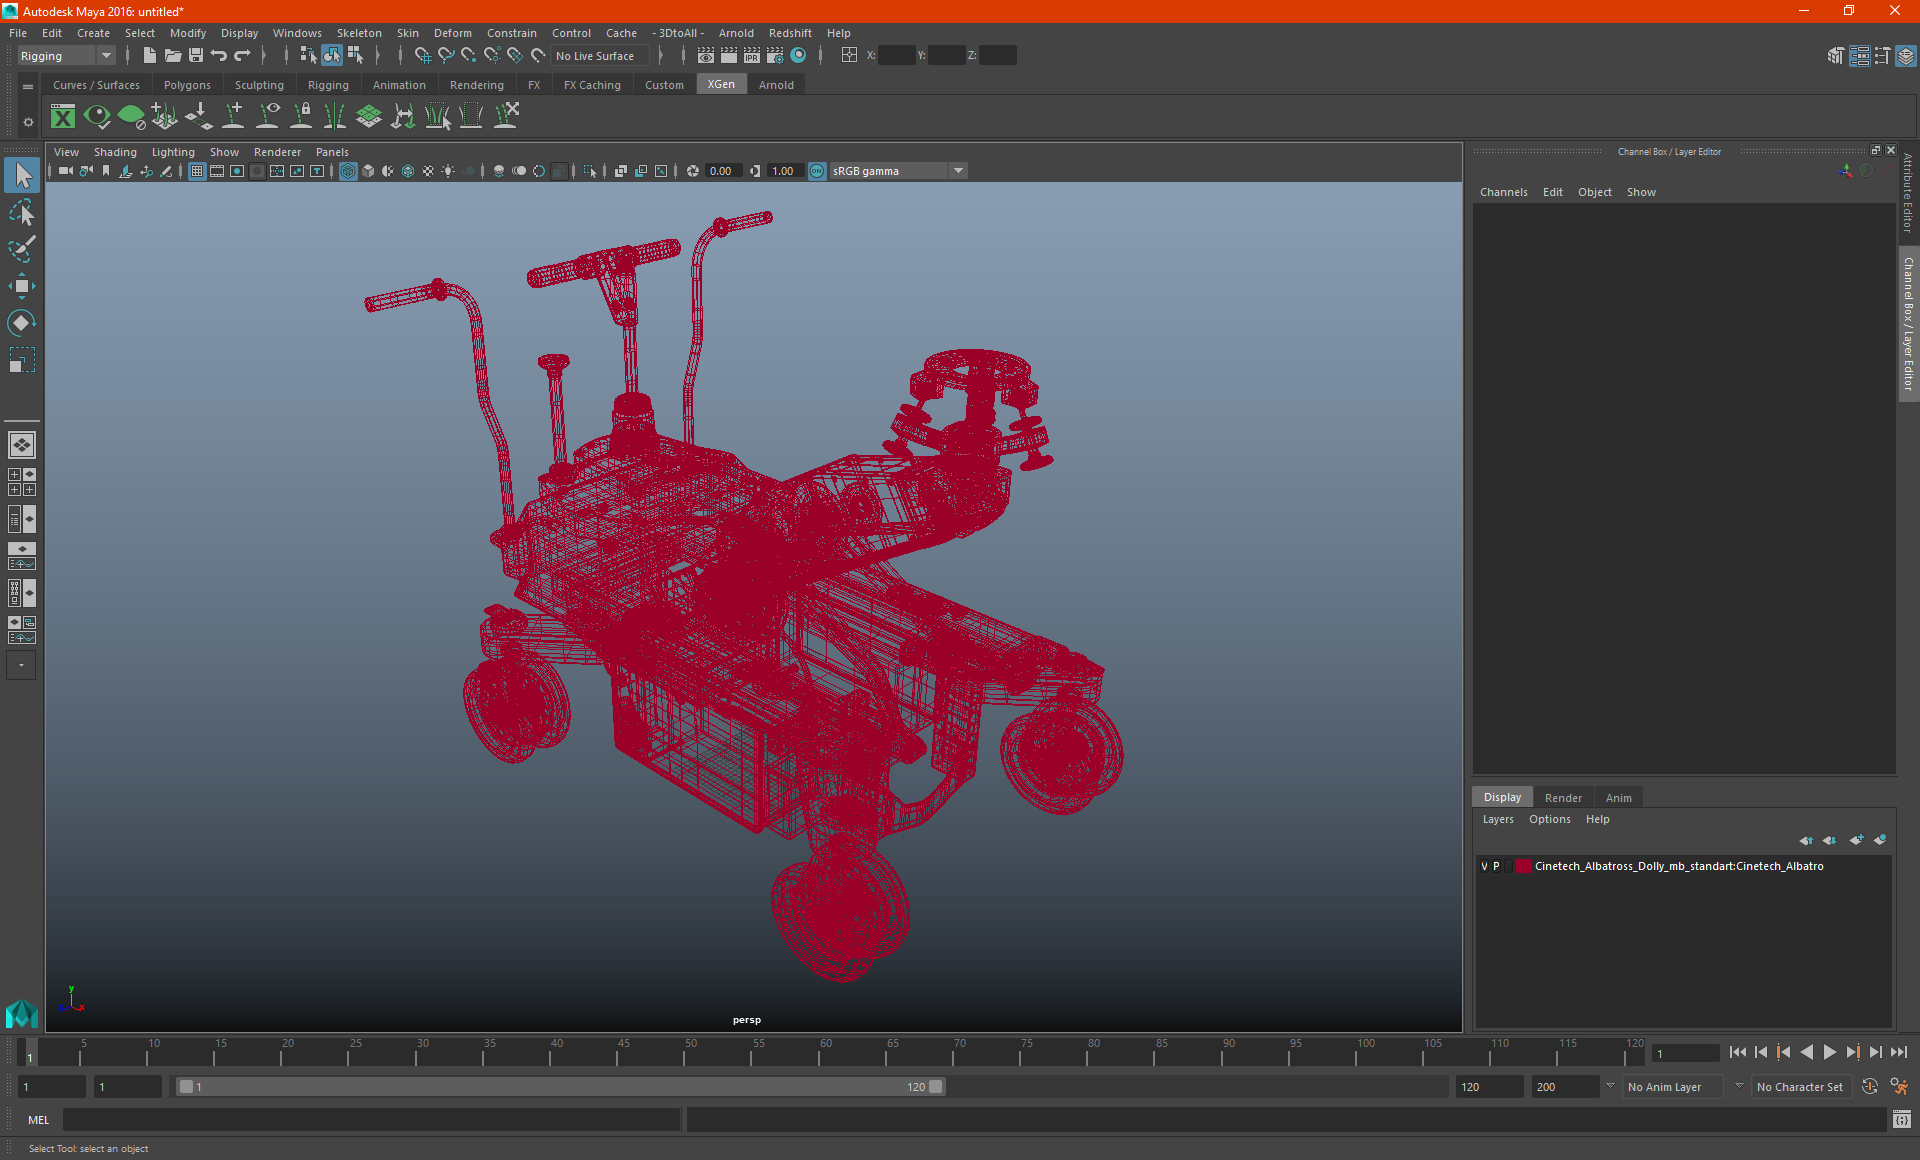
Task: Jump to the start of playback range
Action: 1737,1052
